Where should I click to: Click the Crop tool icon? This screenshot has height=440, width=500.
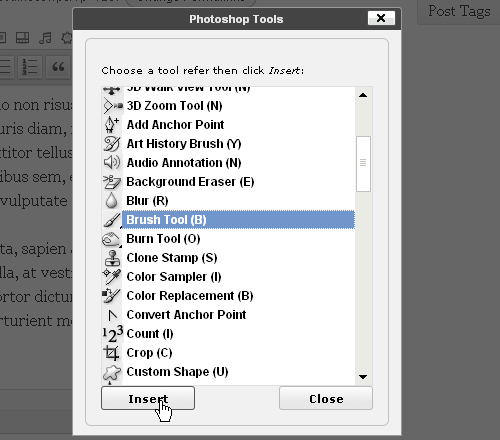pyautogui.click(x=112, y=353)
